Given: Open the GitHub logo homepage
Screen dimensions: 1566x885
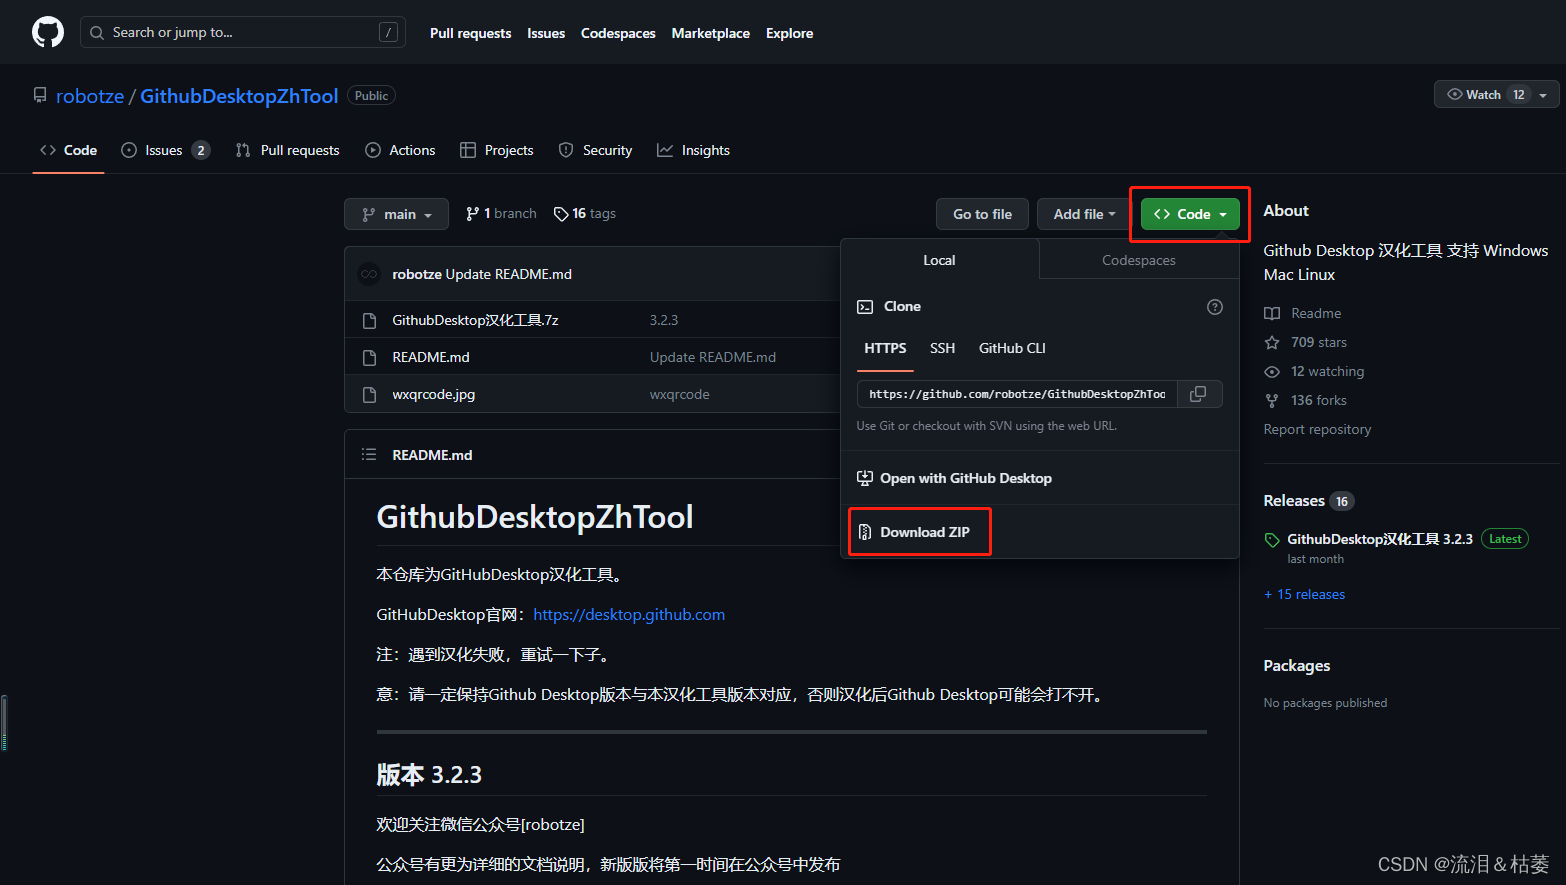Looking at the screenshot, I should (x=48, y=32).
